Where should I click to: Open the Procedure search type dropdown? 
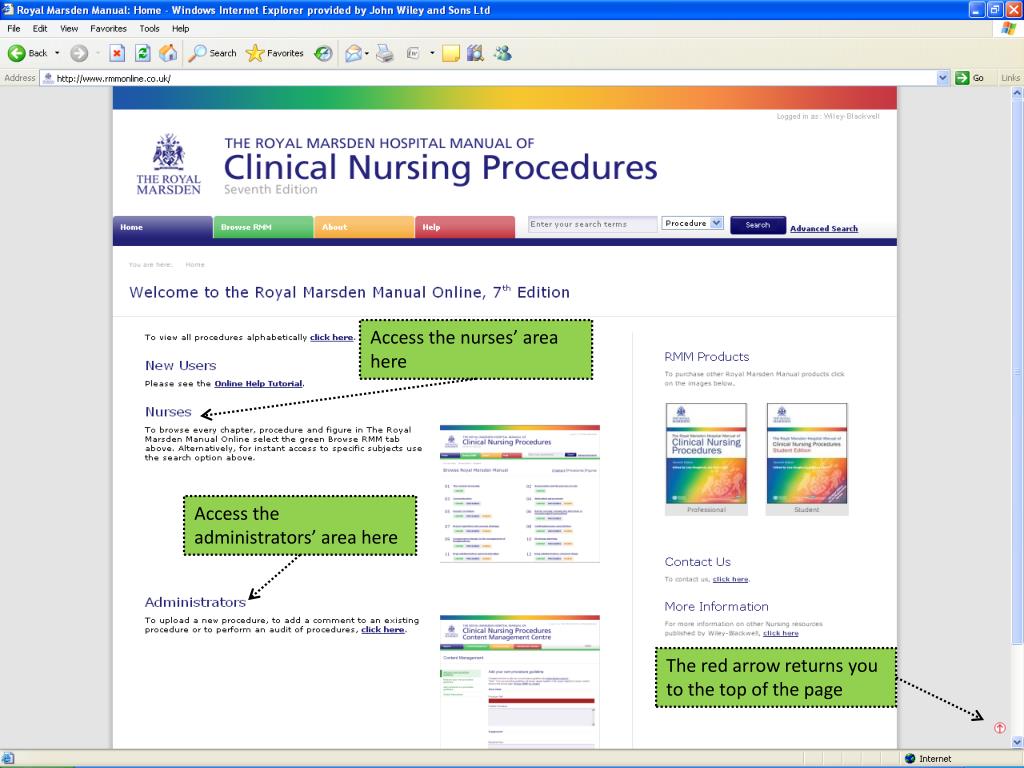pyautogui.click(x=692, y=223)
